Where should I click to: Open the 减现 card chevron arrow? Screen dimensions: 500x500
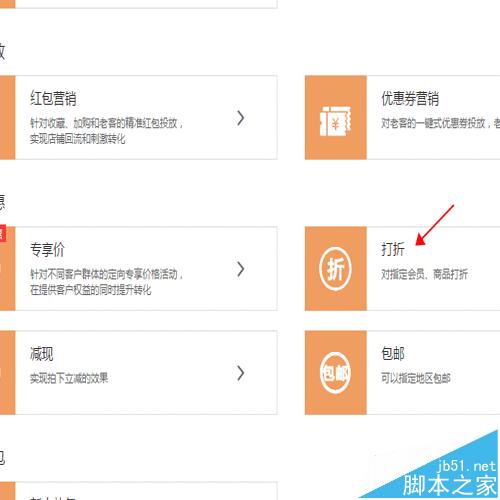click(x=241, y=373)
